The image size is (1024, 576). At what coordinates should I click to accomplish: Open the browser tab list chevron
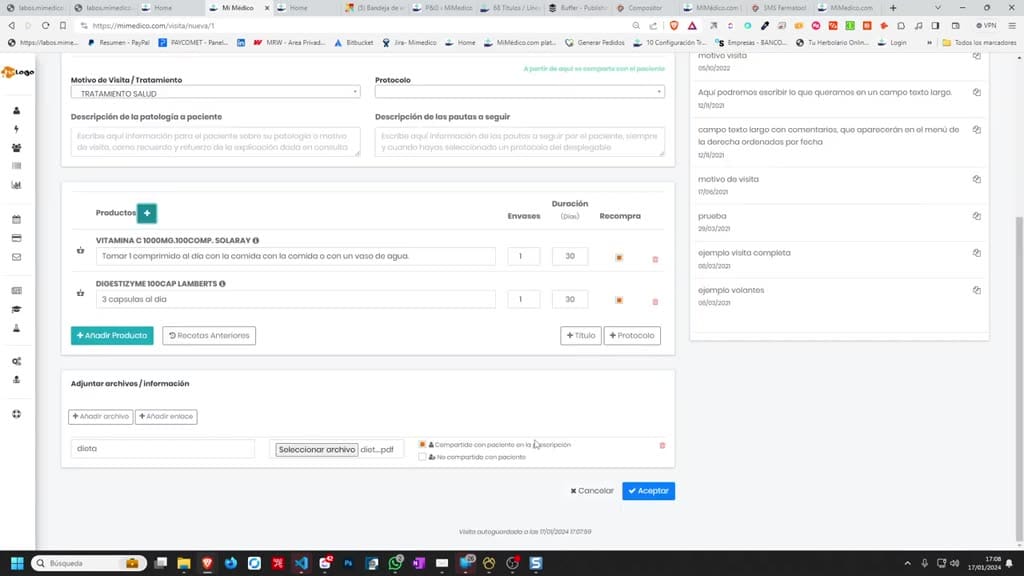click(938, 8)
